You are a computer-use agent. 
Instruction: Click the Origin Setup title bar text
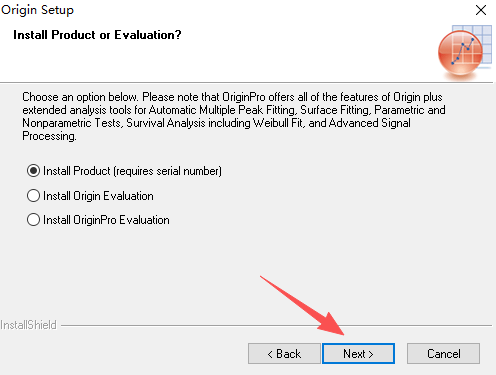[37, 10]
